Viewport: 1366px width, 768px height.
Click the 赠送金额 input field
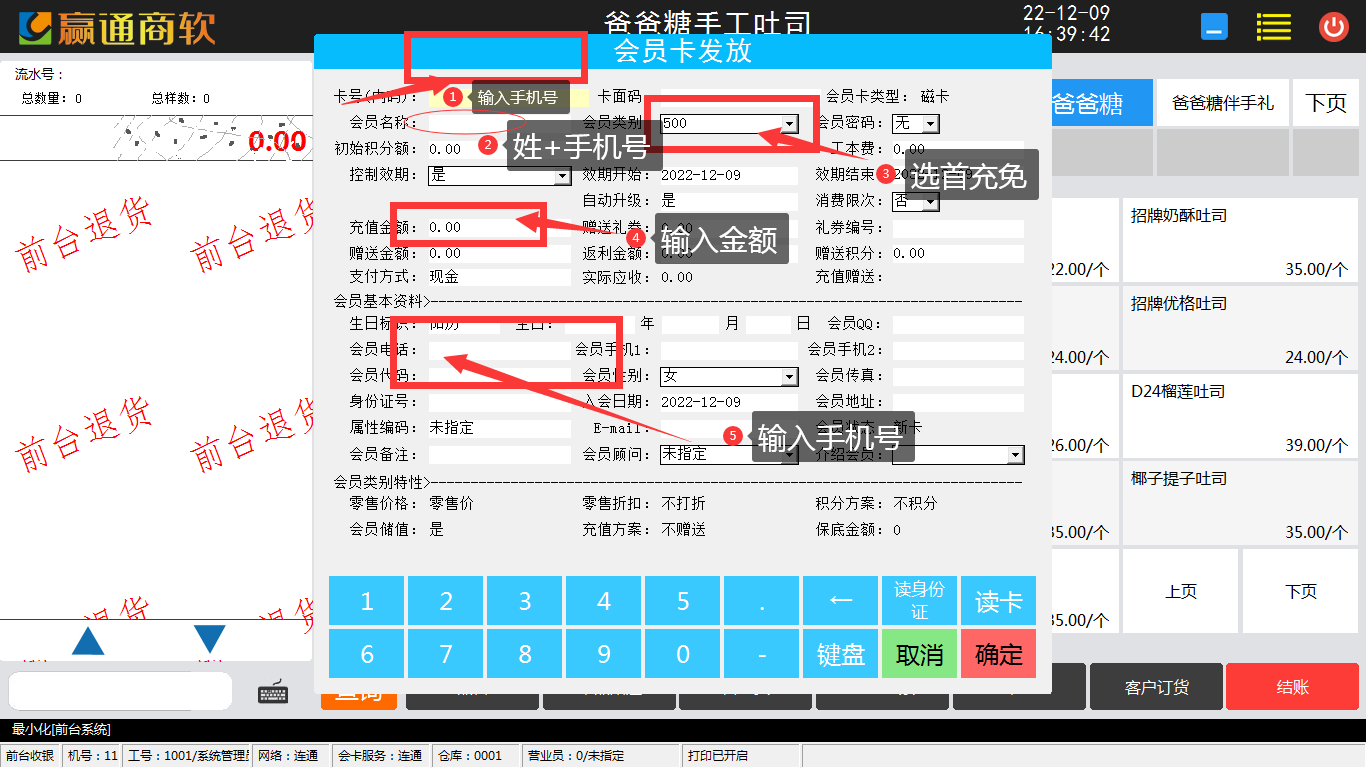click(499, 254)
